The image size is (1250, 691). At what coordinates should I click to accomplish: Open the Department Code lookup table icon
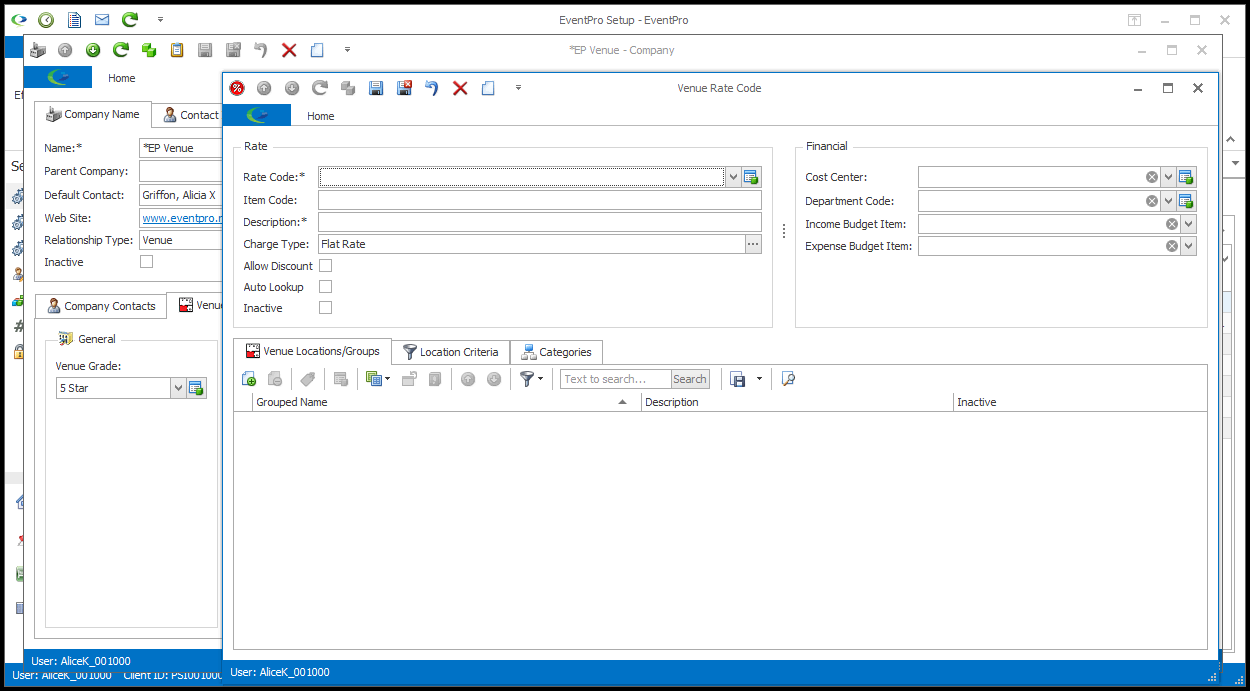pos(1187,201)
